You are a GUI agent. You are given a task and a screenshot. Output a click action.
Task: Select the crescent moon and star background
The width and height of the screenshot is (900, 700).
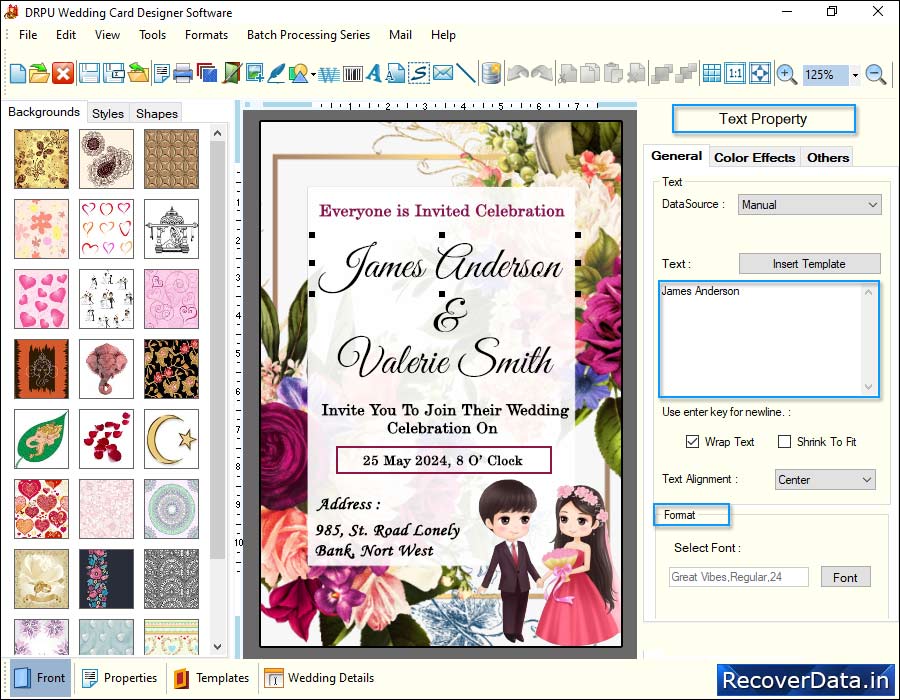click(171, 439)
